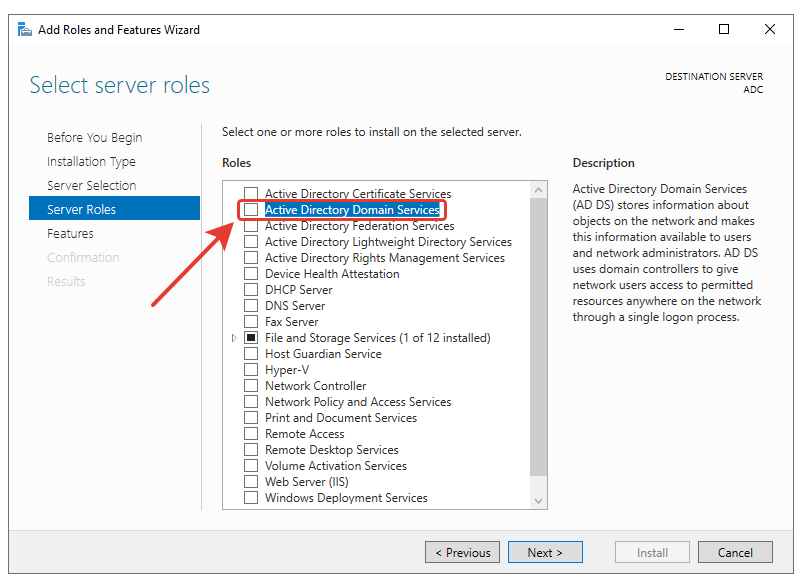Screen dimensions: 805x585
Task: Check Active Directory Domain Services checkbox
Action: tap(251, 210)
